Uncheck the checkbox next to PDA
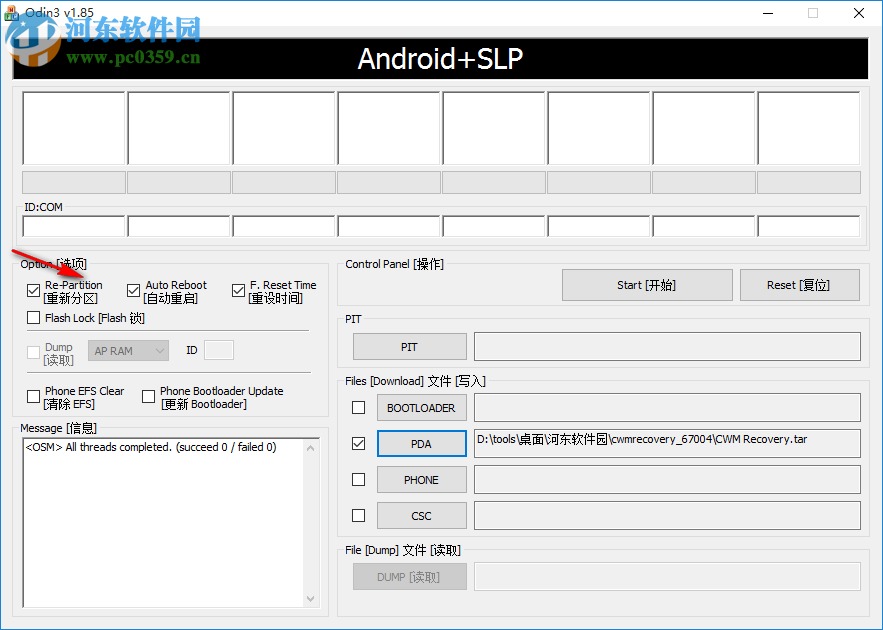Screen dimensions: 883x630 (x=358, y=443)
